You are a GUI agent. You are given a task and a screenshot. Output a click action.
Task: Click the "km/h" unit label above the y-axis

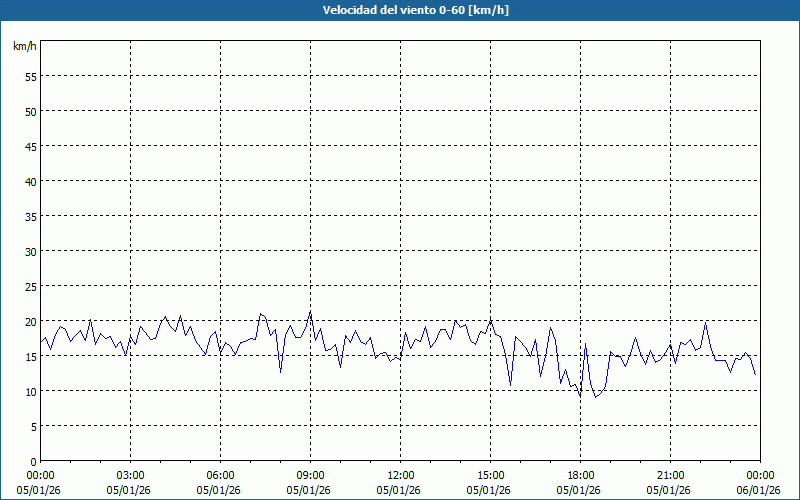(x=24, y=47)
